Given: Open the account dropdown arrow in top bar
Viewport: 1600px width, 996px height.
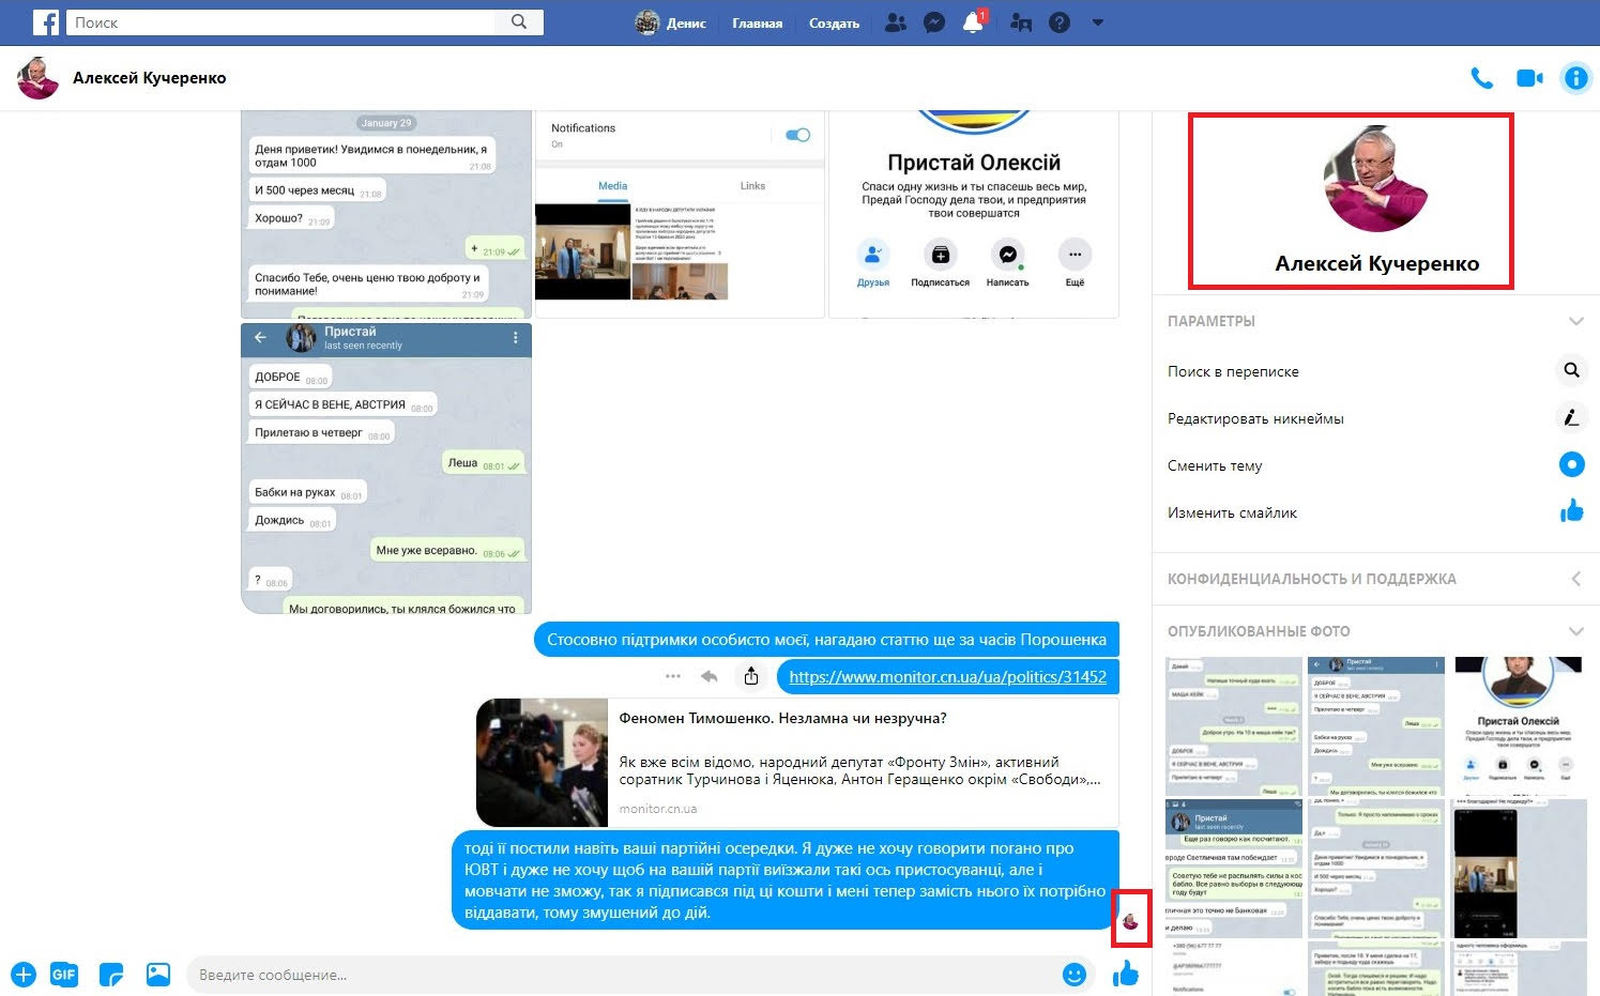Looking at the screenshot, I should tap(1097, 22).
